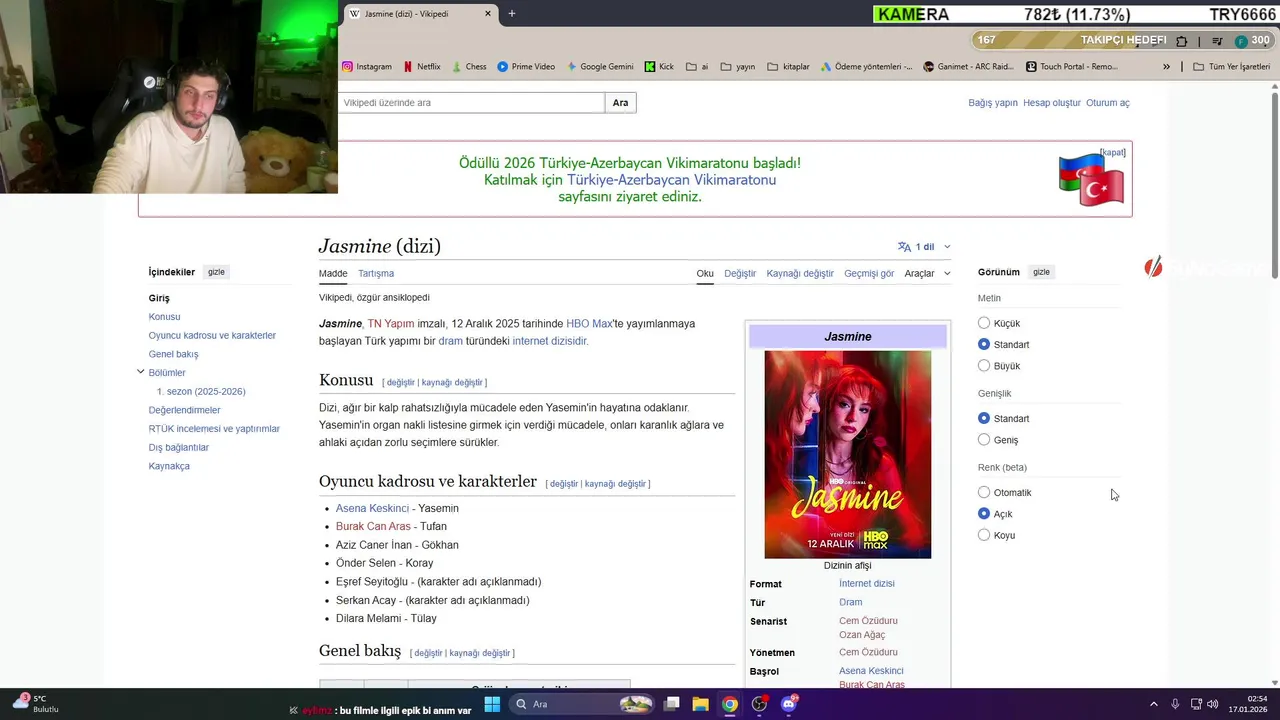The width and height of the screenshot is (1280, 720).
Task: Open a new browser tab
Action: tap(512, 14)
